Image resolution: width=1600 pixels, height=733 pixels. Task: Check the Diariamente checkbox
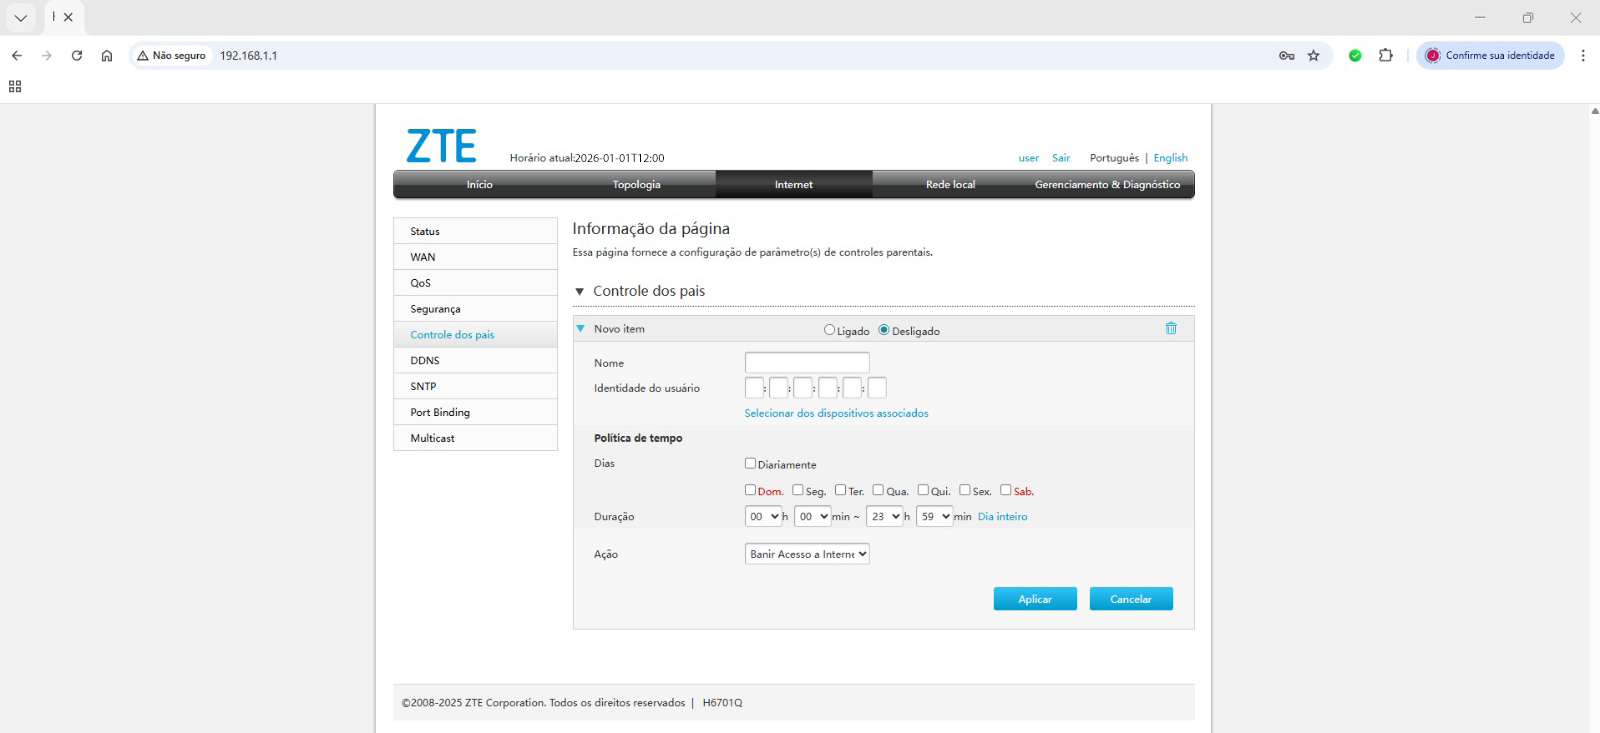750,463
